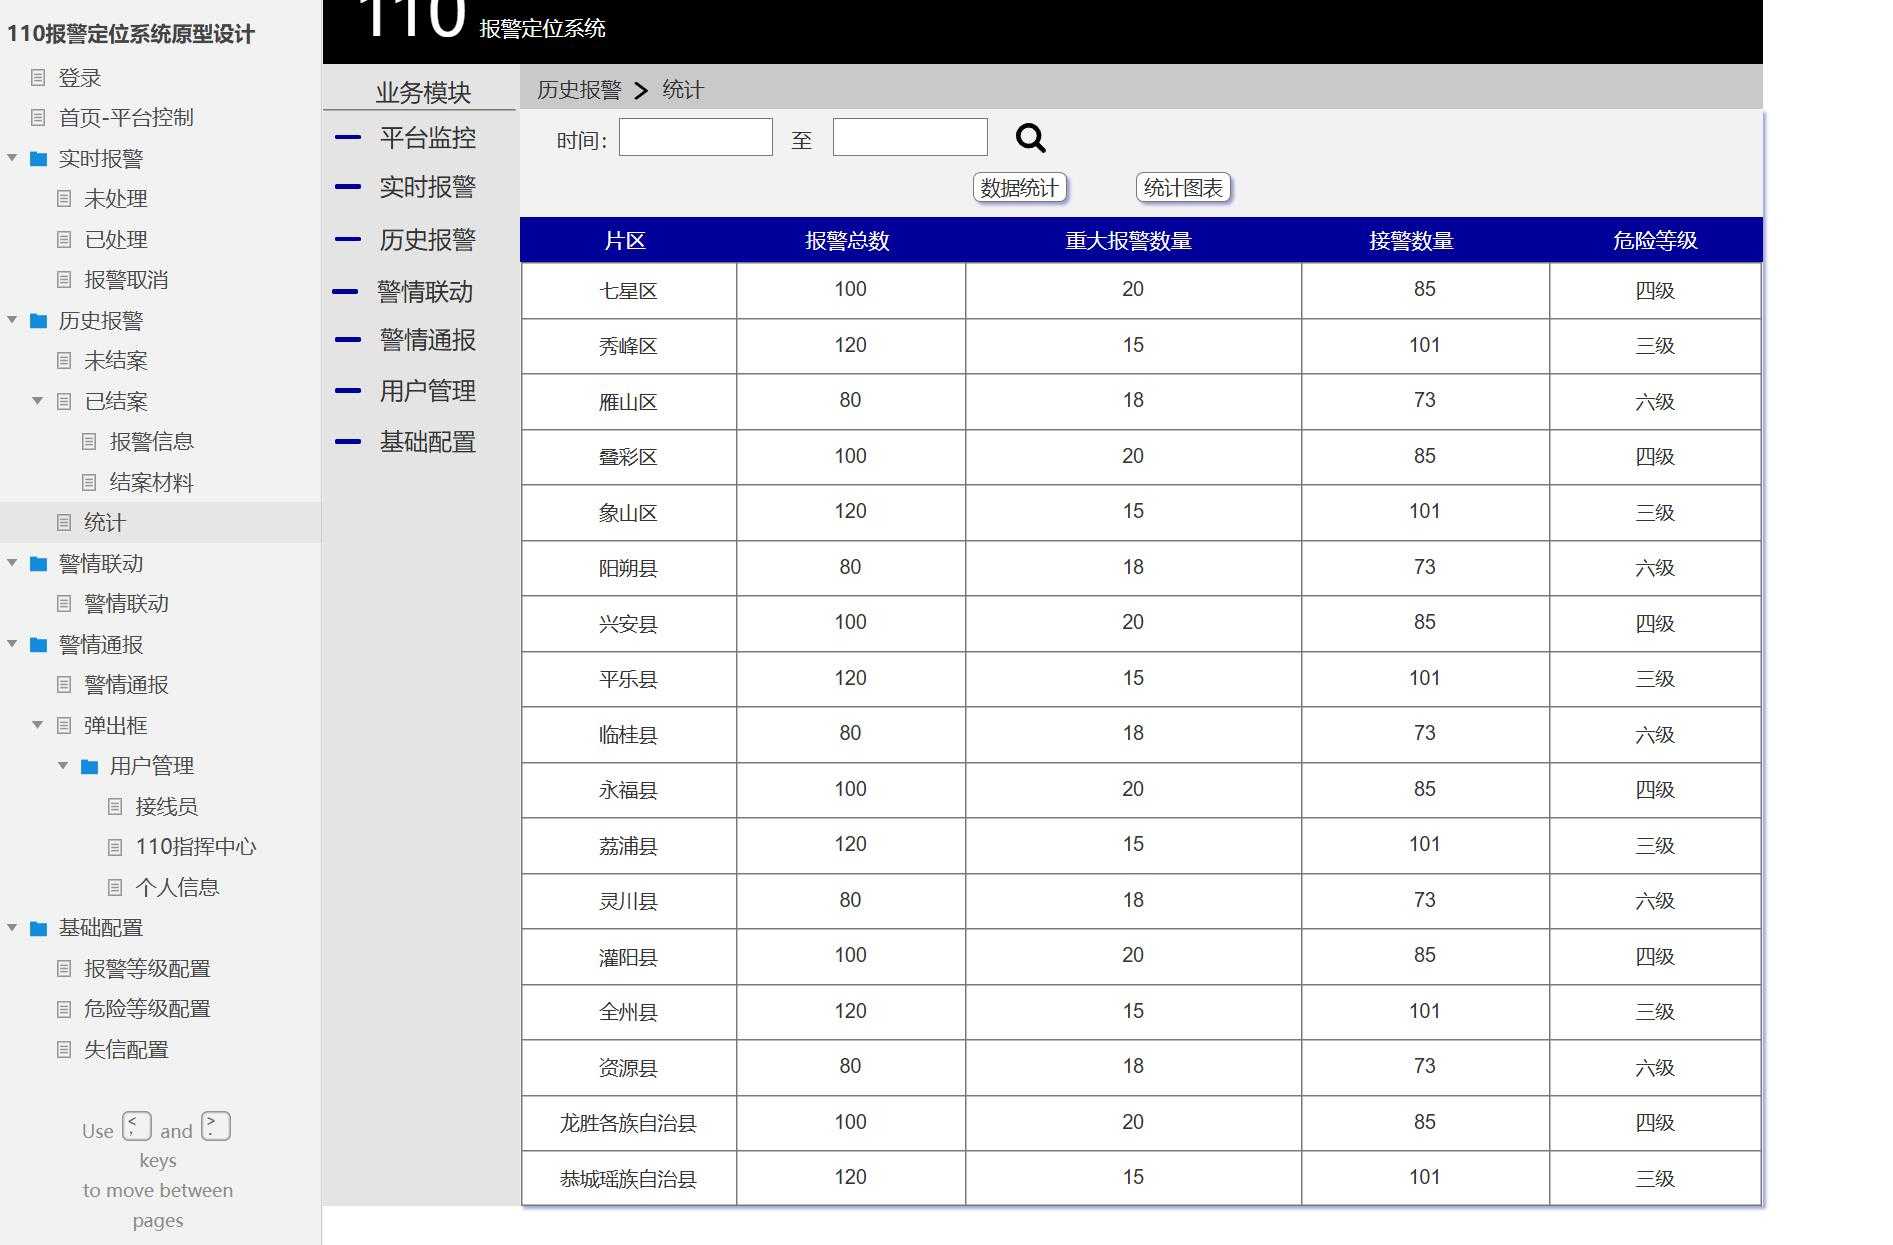Click the 报警总数 column header
Screen dimensions: 1893x1245
coord(847,241)
